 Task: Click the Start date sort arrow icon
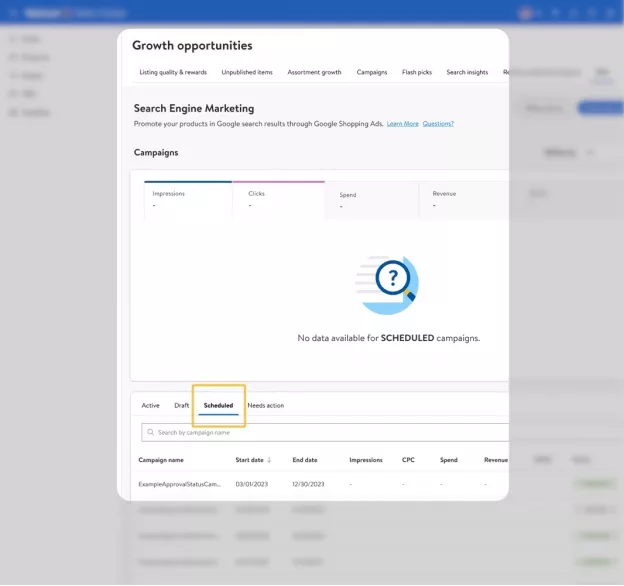pos(269,460)
